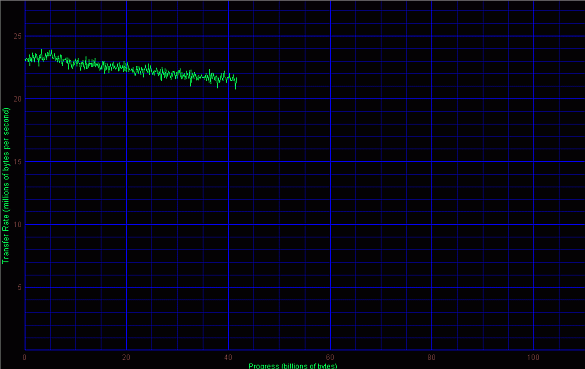Viewport: 585px width, 369px height.
Task: Click the 10 tick label on the vertical axis
Action: (18, 225)
